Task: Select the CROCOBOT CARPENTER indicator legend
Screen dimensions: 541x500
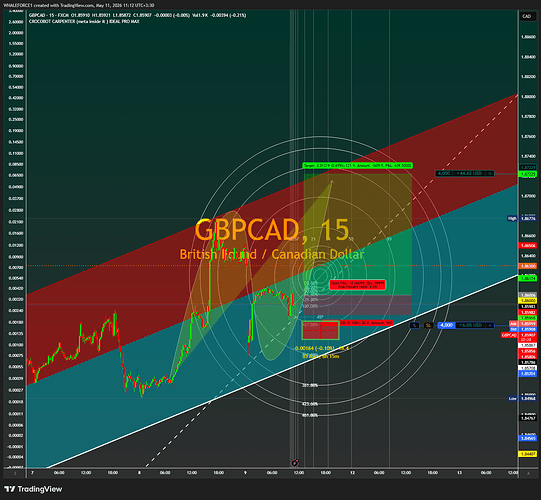Action: tap(84, 21)
